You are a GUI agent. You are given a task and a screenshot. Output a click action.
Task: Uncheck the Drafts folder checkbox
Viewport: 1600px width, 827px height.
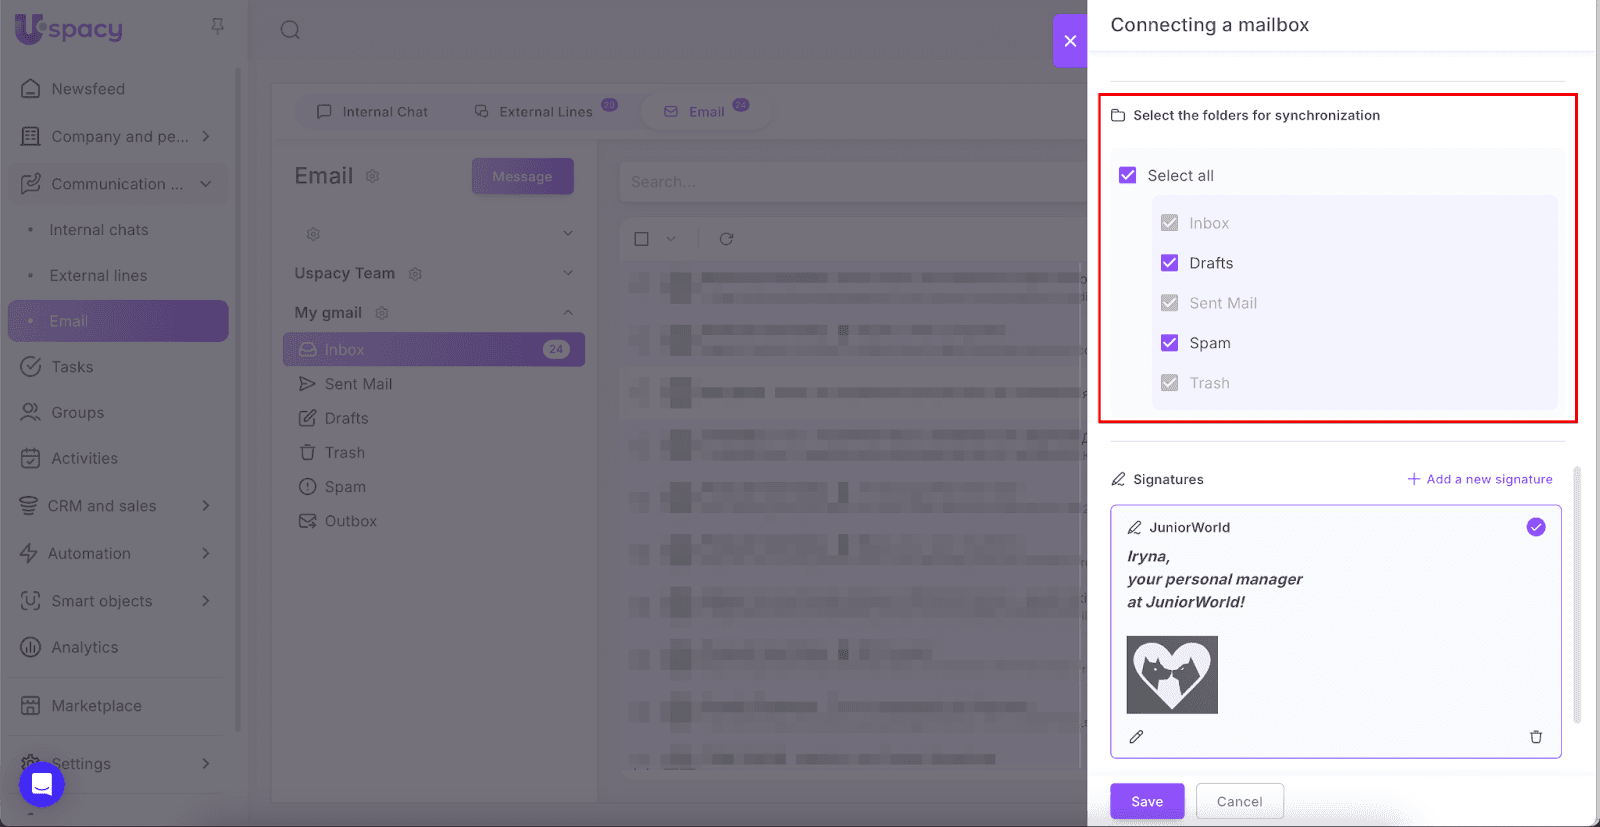(1169, 263)
